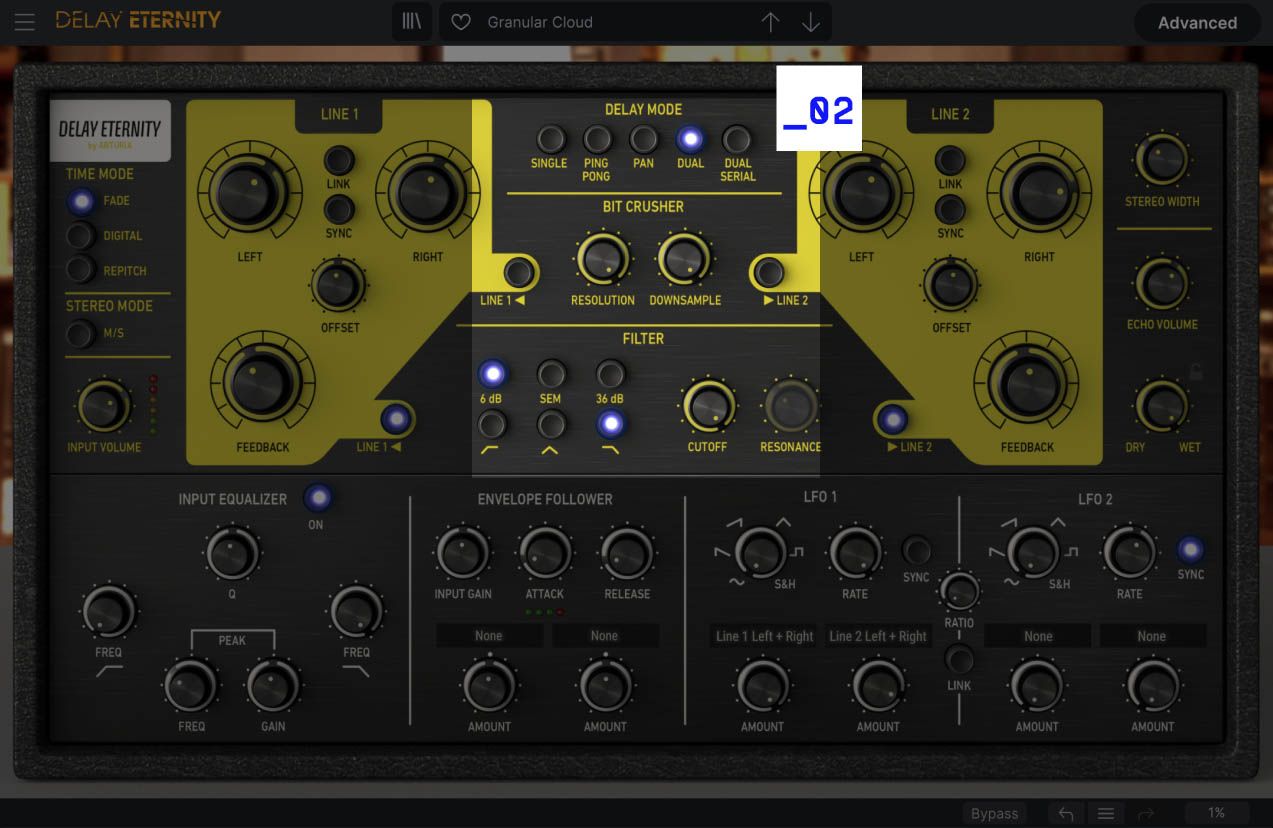1273x828 pixels.
Task: Click Input Equalizer Q knob
Action: click(232, 553)
